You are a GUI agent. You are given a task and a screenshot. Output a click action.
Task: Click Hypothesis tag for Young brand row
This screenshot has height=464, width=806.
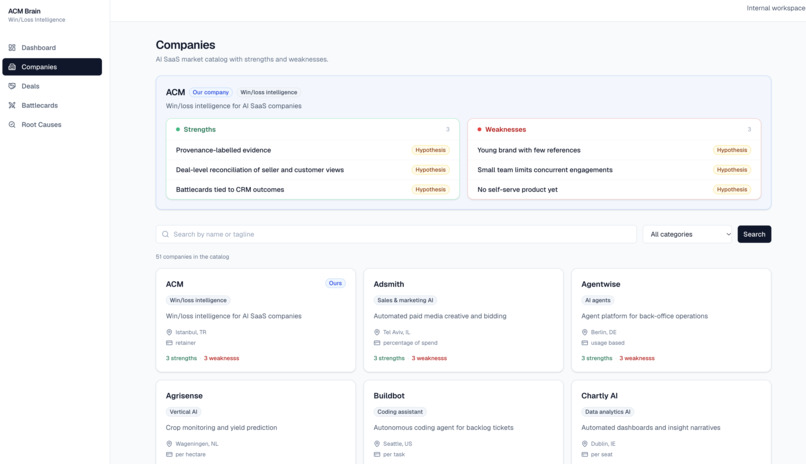point(732,150)
